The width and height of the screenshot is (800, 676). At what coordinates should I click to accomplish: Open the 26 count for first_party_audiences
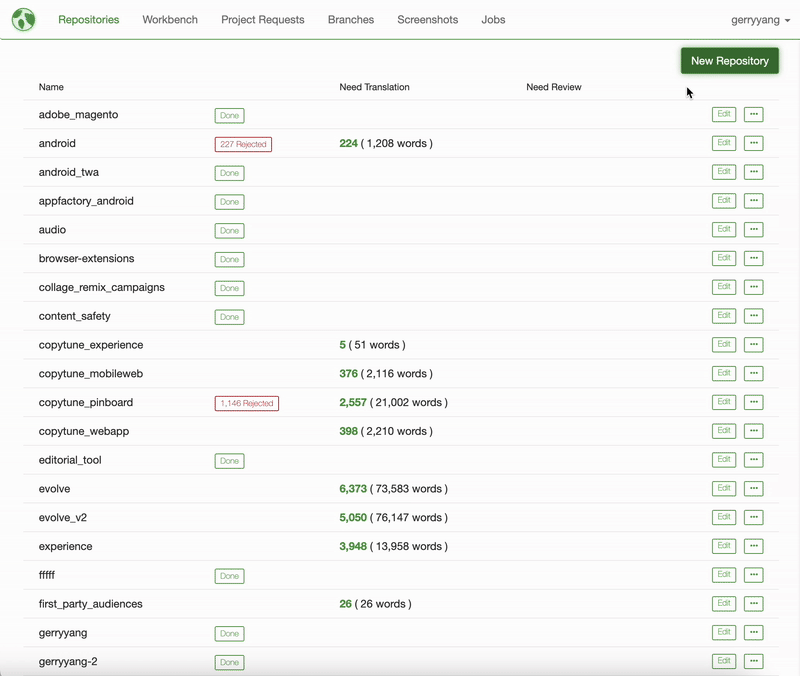(345, 604)
